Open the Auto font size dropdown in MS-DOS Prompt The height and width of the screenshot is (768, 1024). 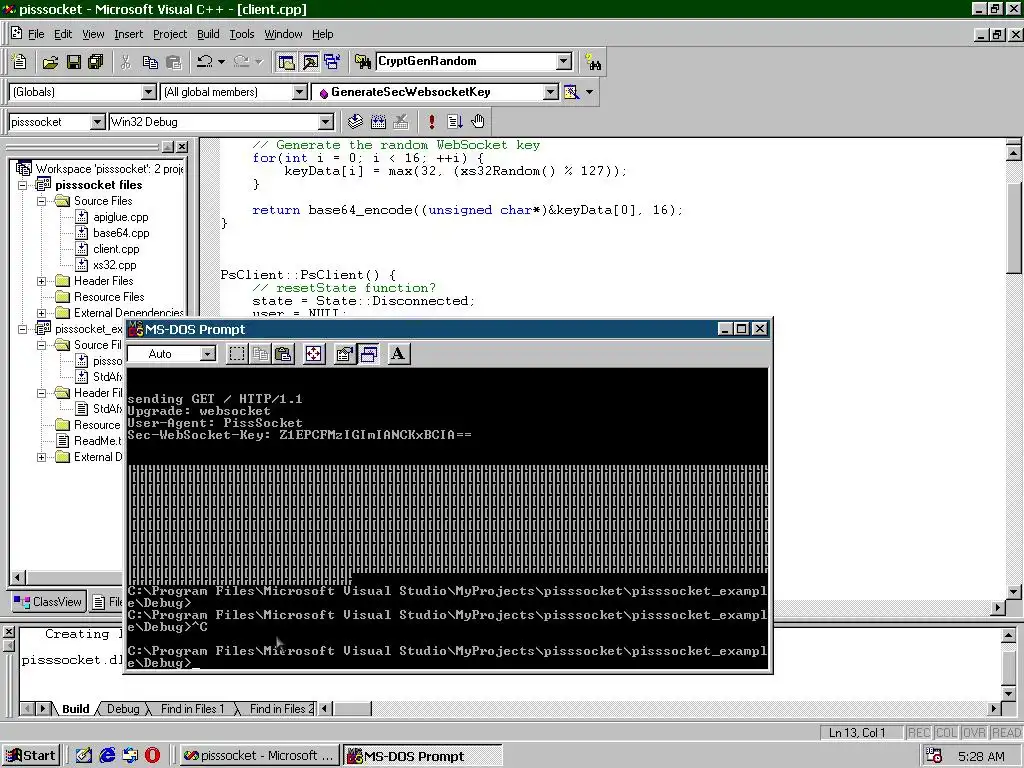[x=208, y=354]
